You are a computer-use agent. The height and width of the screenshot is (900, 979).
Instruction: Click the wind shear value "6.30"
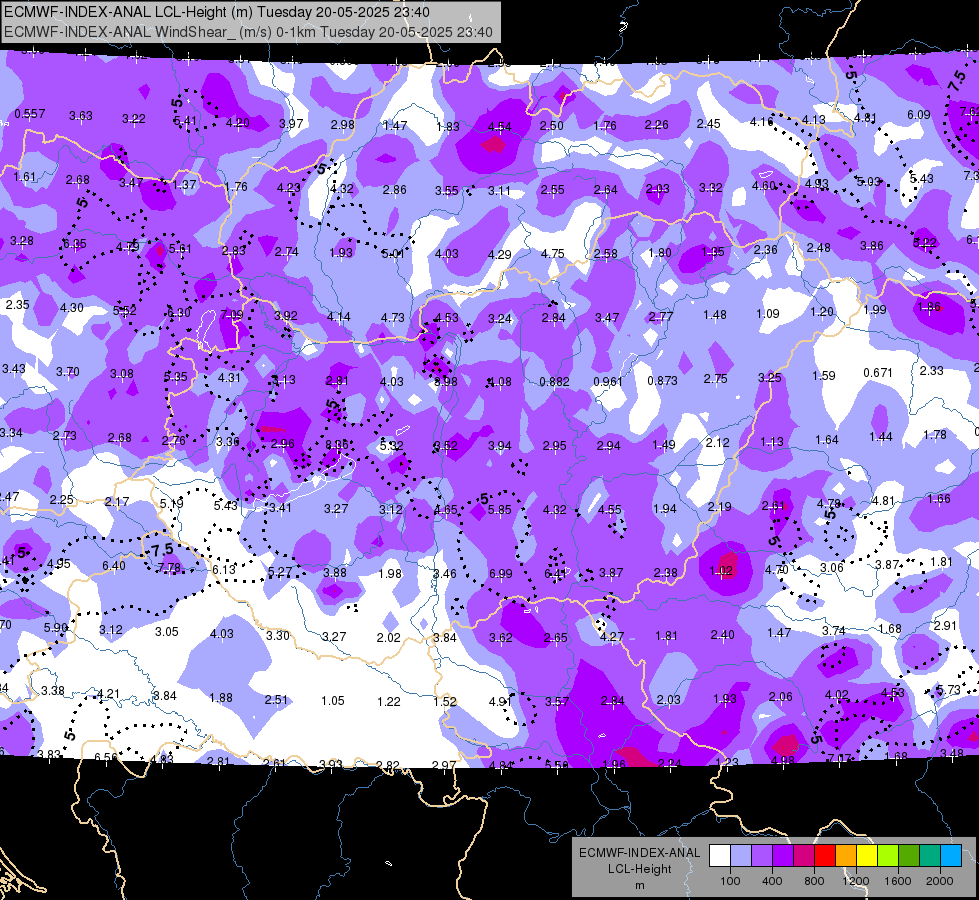point(179,313)
